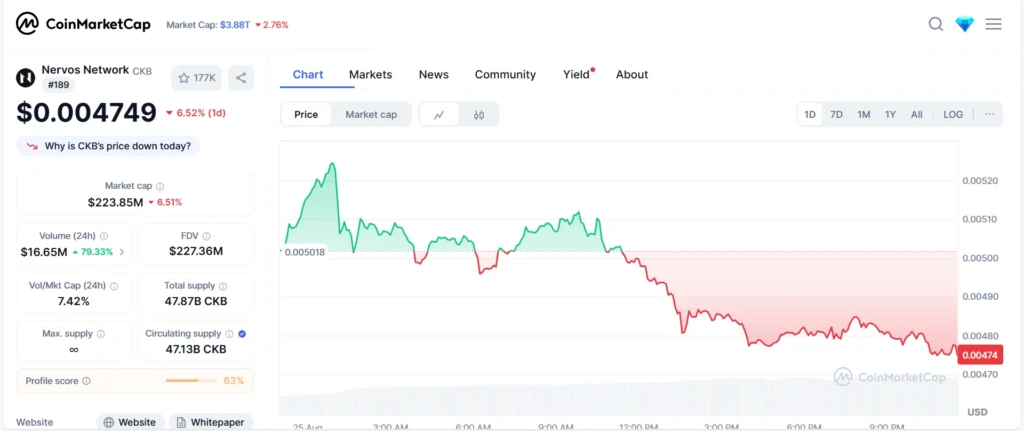Switch to line chart view icon

tap(439, 115)
